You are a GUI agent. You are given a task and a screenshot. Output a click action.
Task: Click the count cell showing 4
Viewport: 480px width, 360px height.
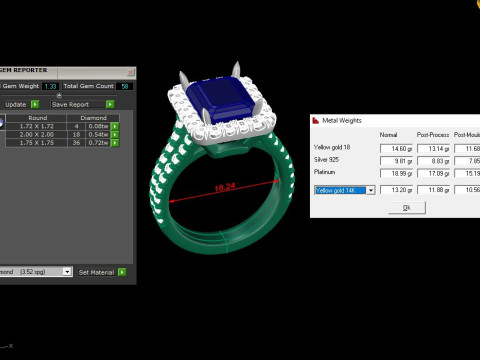point(76,126)
